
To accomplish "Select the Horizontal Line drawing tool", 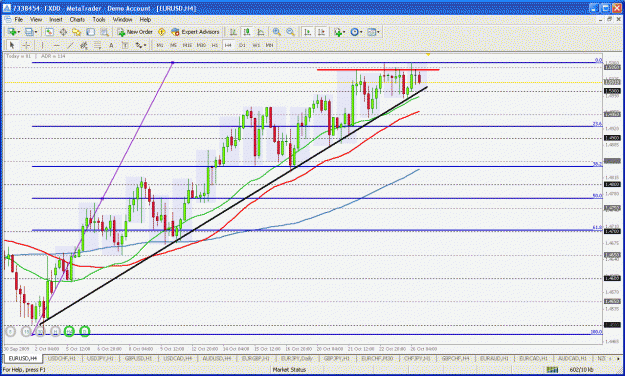I will 56,45.
